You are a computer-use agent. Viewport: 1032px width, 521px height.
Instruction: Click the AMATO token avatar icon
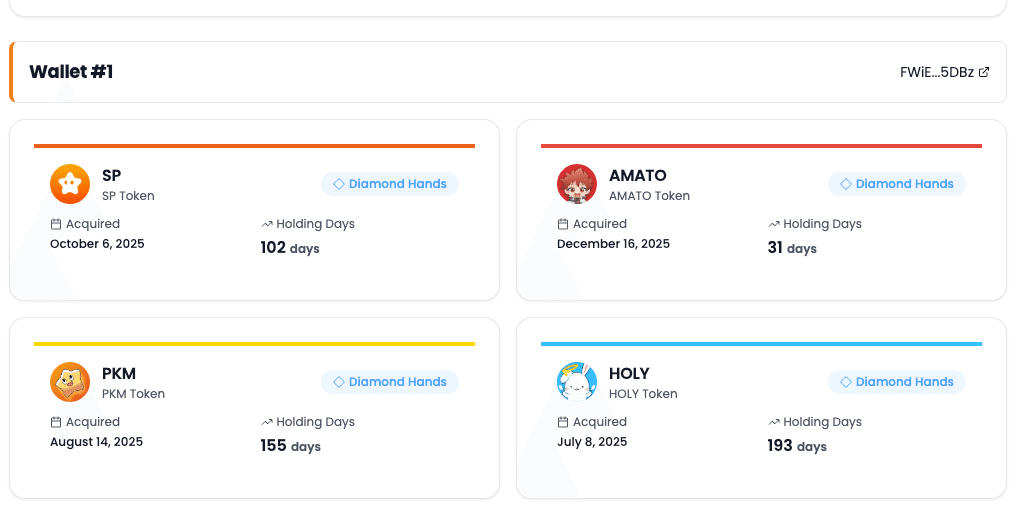pyautogui.click(x=577, y=184)
